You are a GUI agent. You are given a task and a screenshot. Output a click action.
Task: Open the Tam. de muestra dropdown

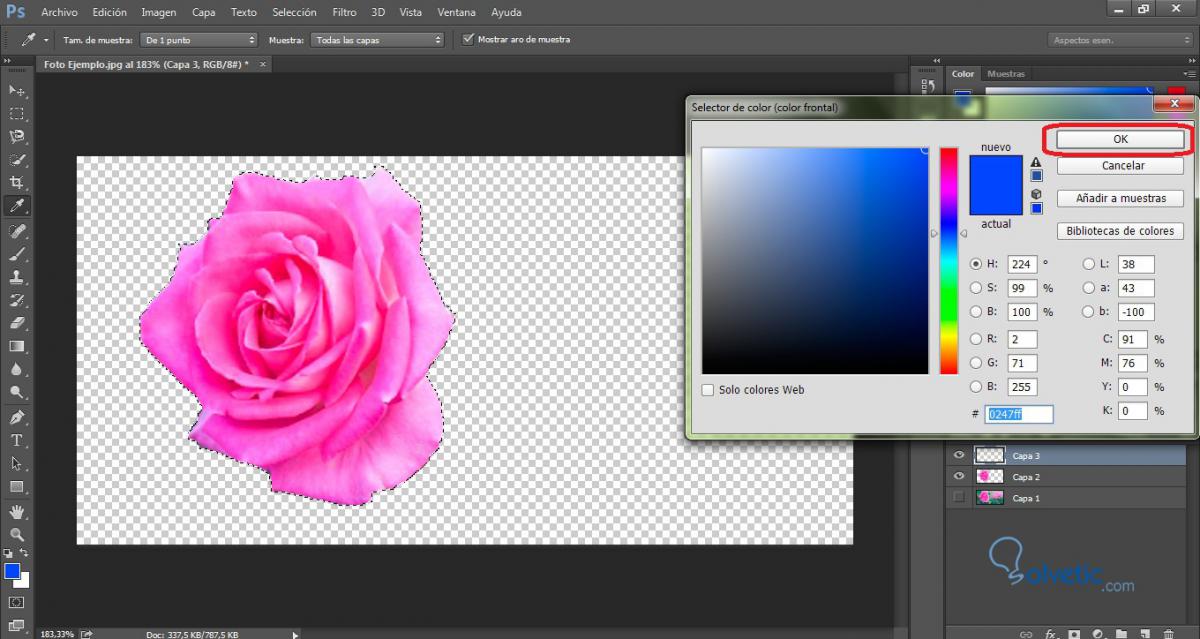coord(199,40)
